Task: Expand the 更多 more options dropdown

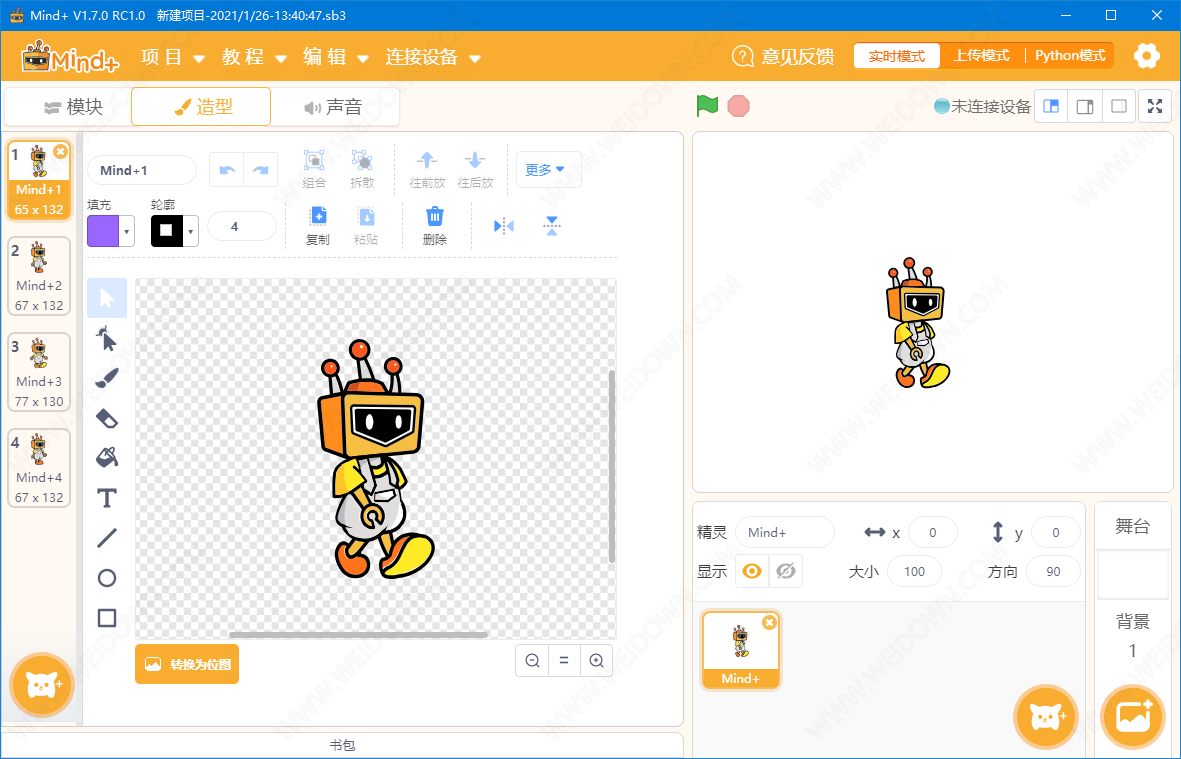Action: [x=548, y=169]
